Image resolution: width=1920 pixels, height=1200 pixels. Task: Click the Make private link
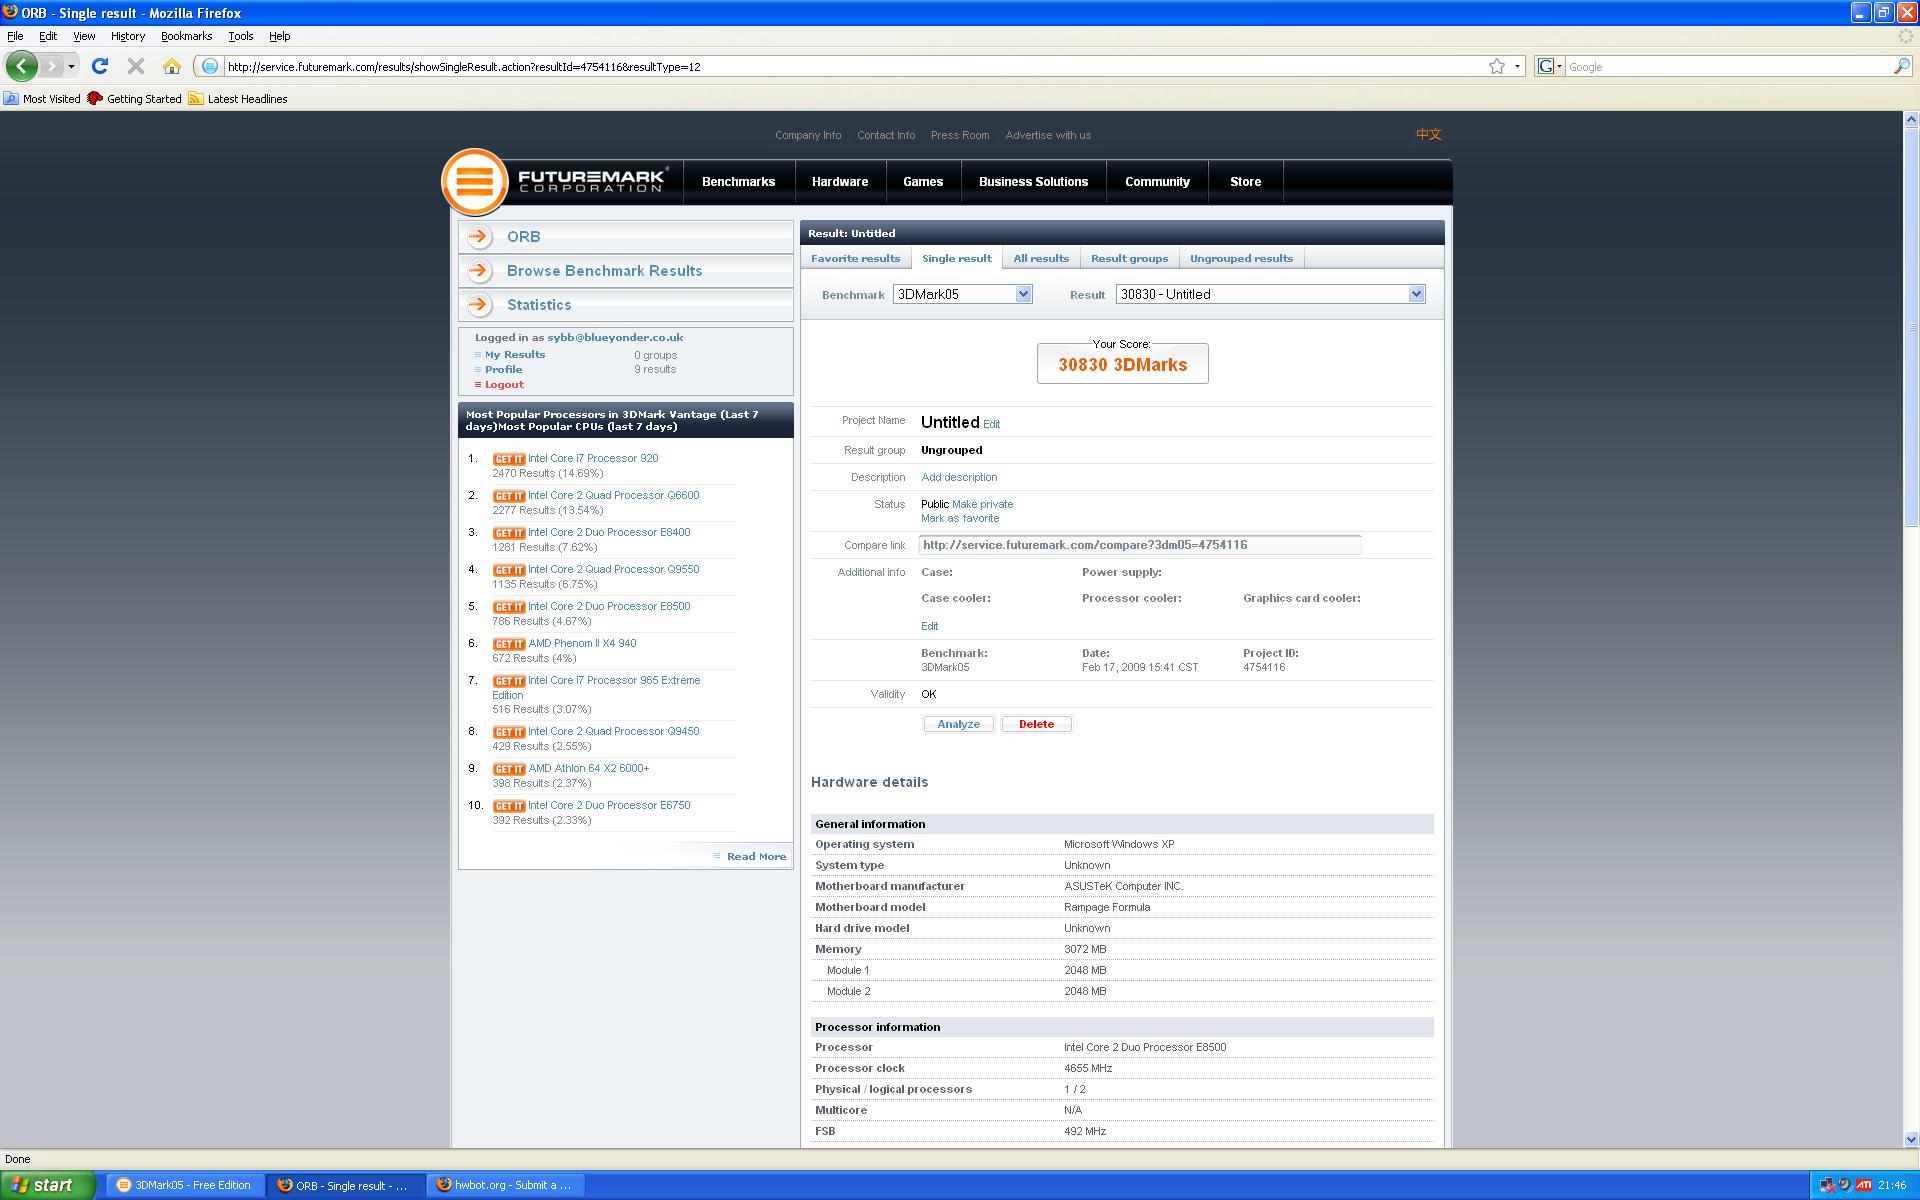[982, 504]
